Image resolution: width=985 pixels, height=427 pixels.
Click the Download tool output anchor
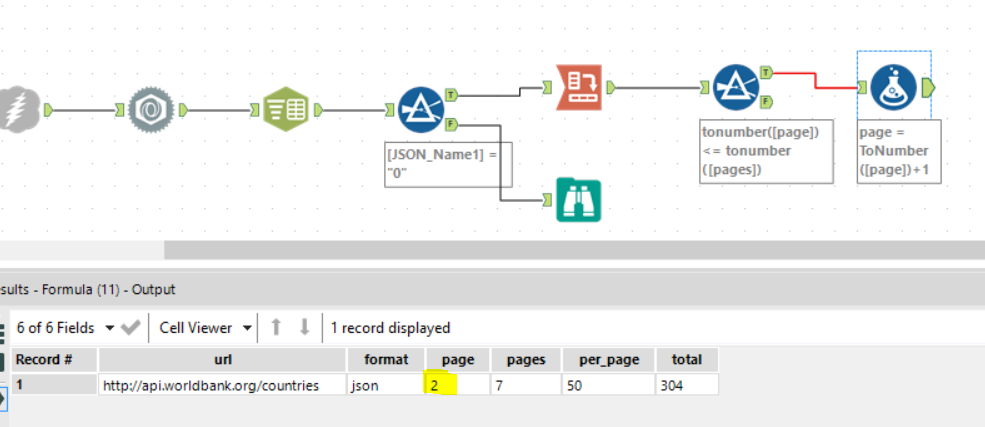[x=183, y=111]
